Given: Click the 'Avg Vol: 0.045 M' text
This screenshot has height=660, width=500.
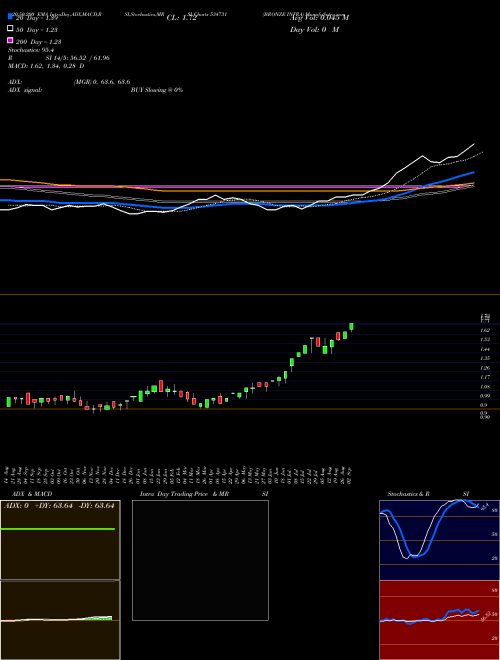Looking at the screenshot, I should (x=319, y=17).
